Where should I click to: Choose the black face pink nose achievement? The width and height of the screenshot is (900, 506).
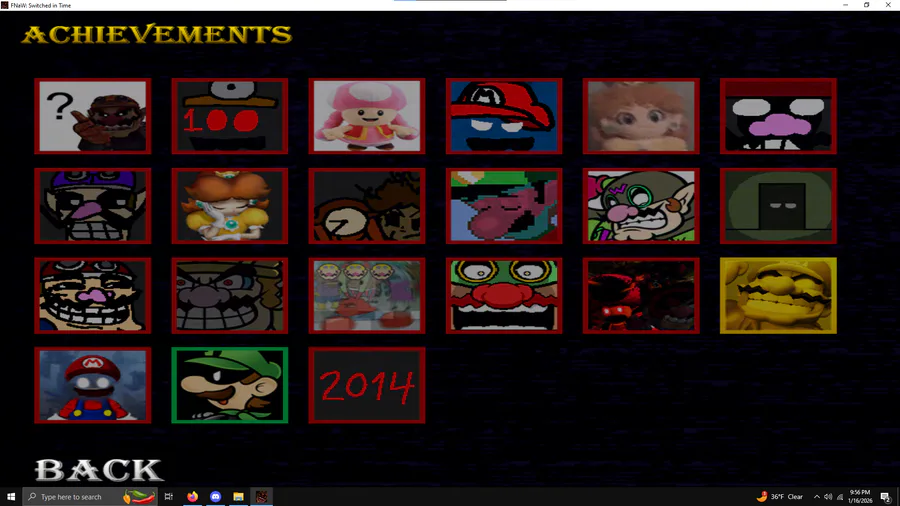(778, 116)
